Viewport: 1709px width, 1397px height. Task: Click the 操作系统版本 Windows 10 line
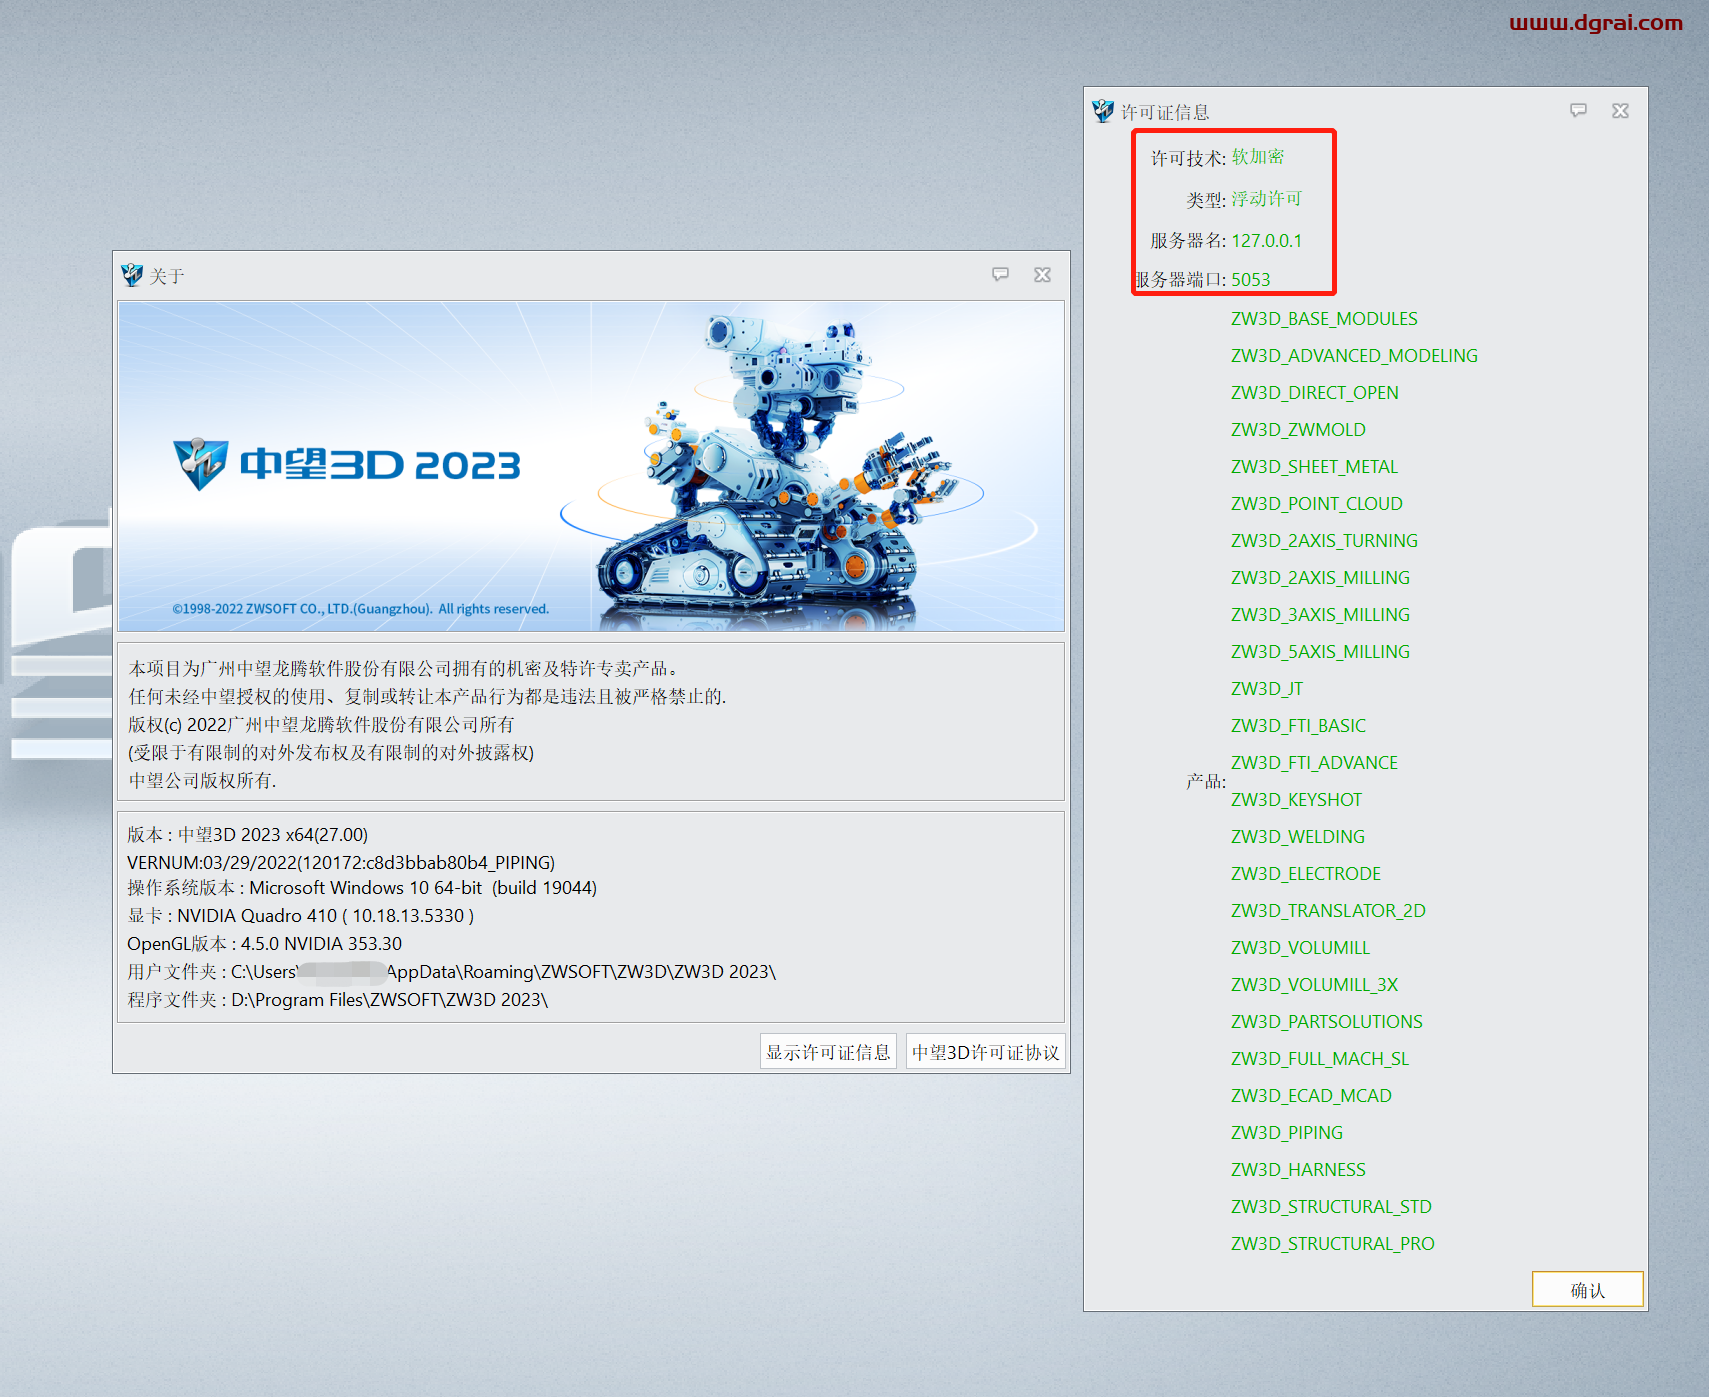click(x=362, y=888)
